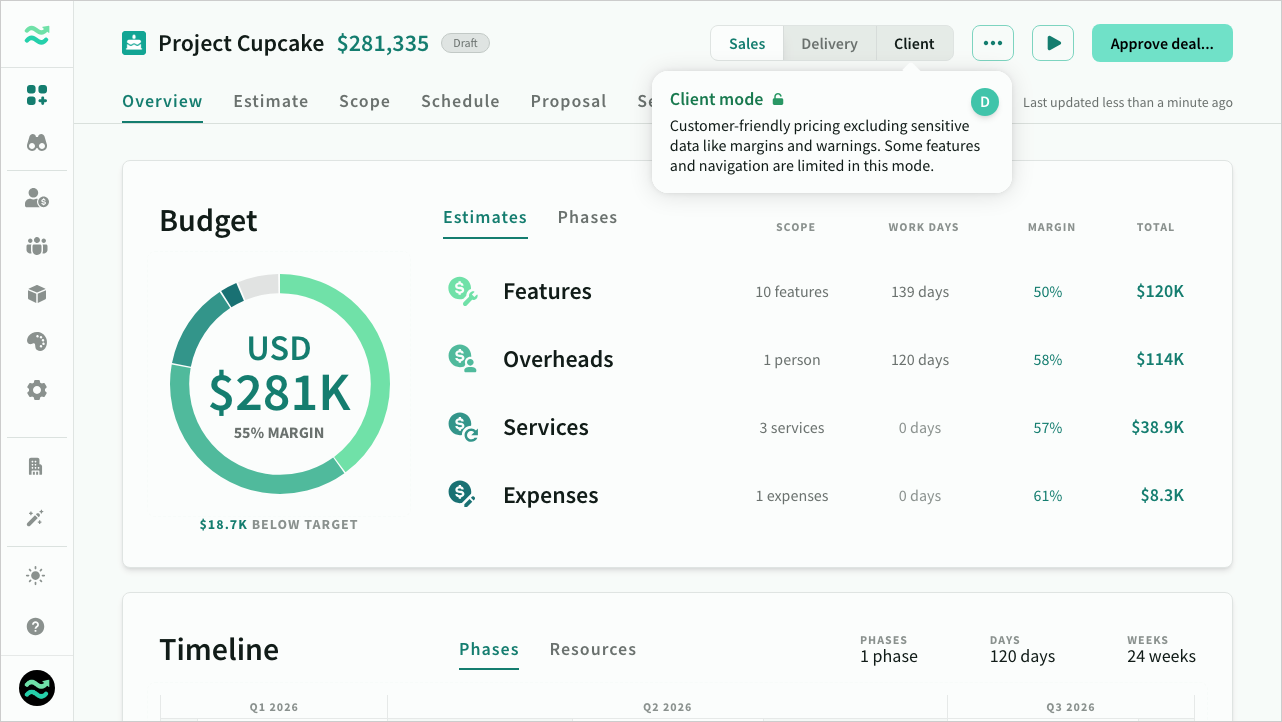This screenshot has height=722, width=1282.
Task: Open the company building icon
Action: point(36,465)
